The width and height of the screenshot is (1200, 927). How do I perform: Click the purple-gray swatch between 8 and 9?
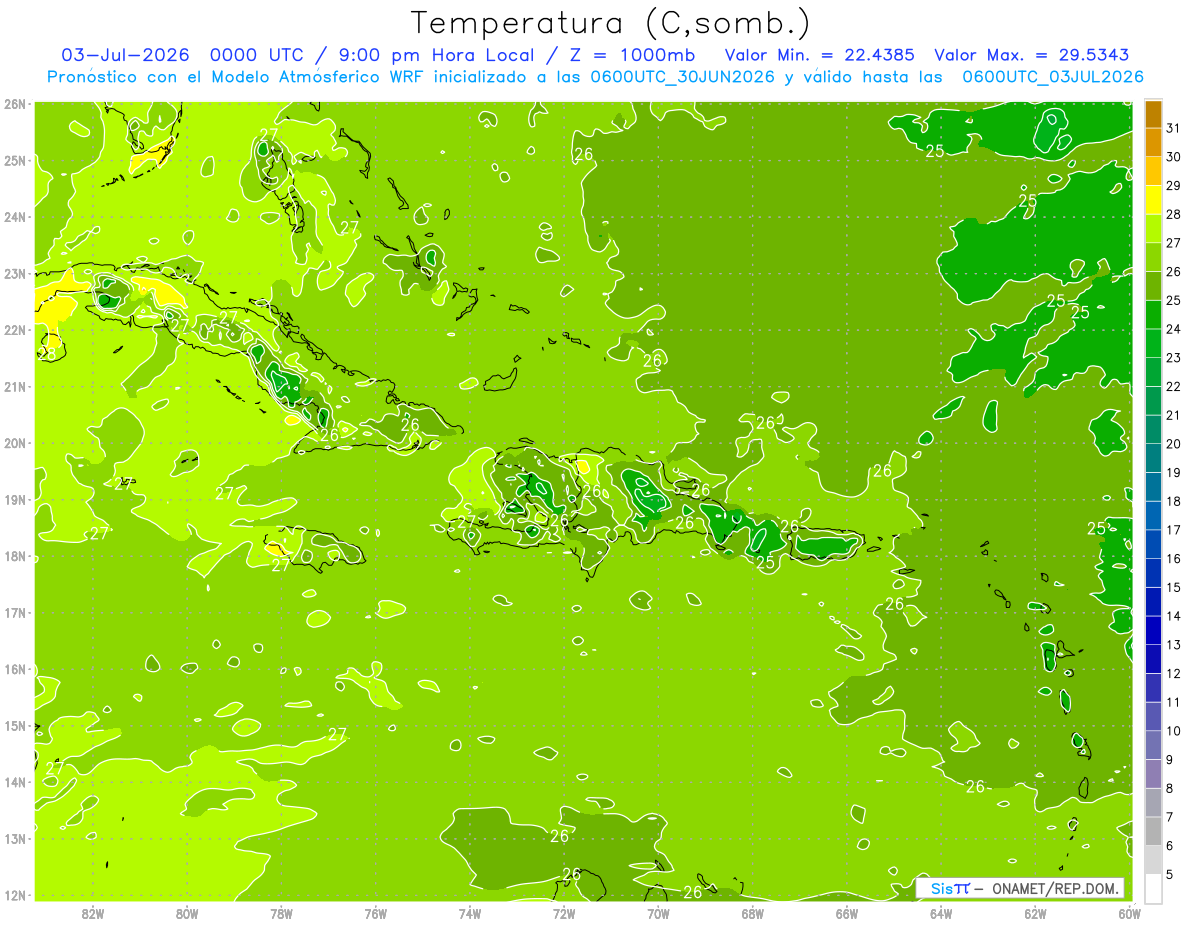[x=1153, y=774]
